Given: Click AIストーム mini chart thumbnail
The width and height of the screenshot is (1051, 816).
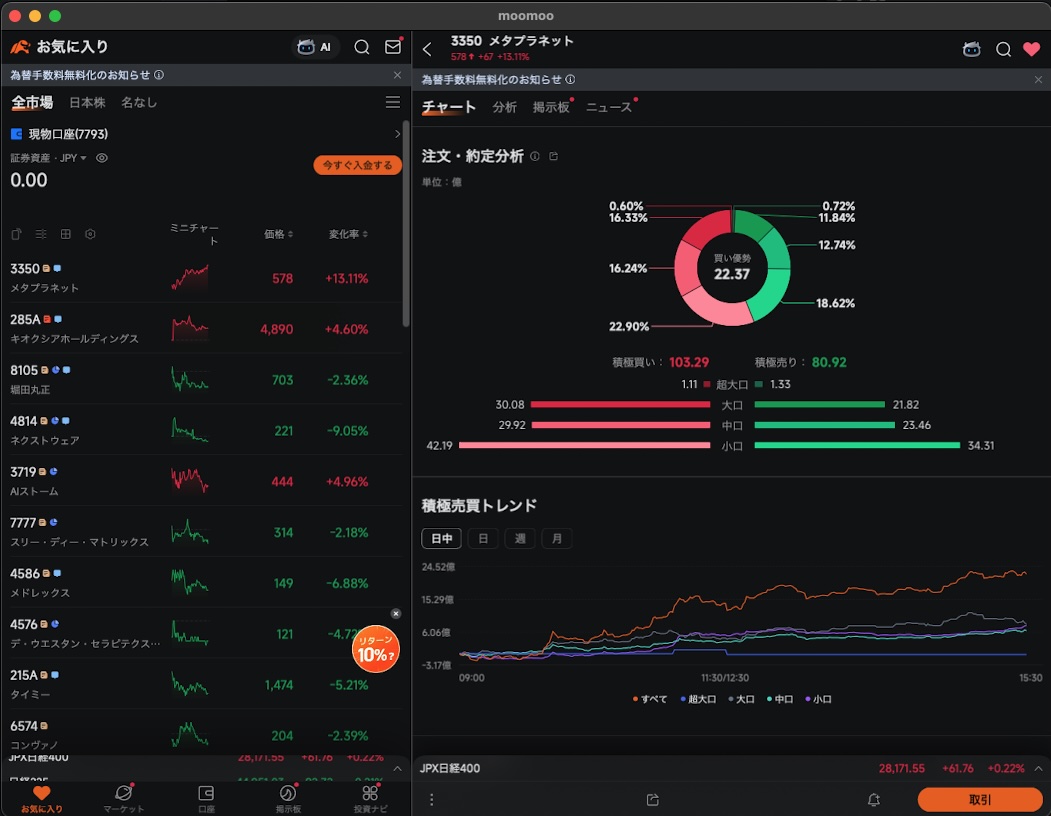Looking at the screenshot, I should (190, 481).
